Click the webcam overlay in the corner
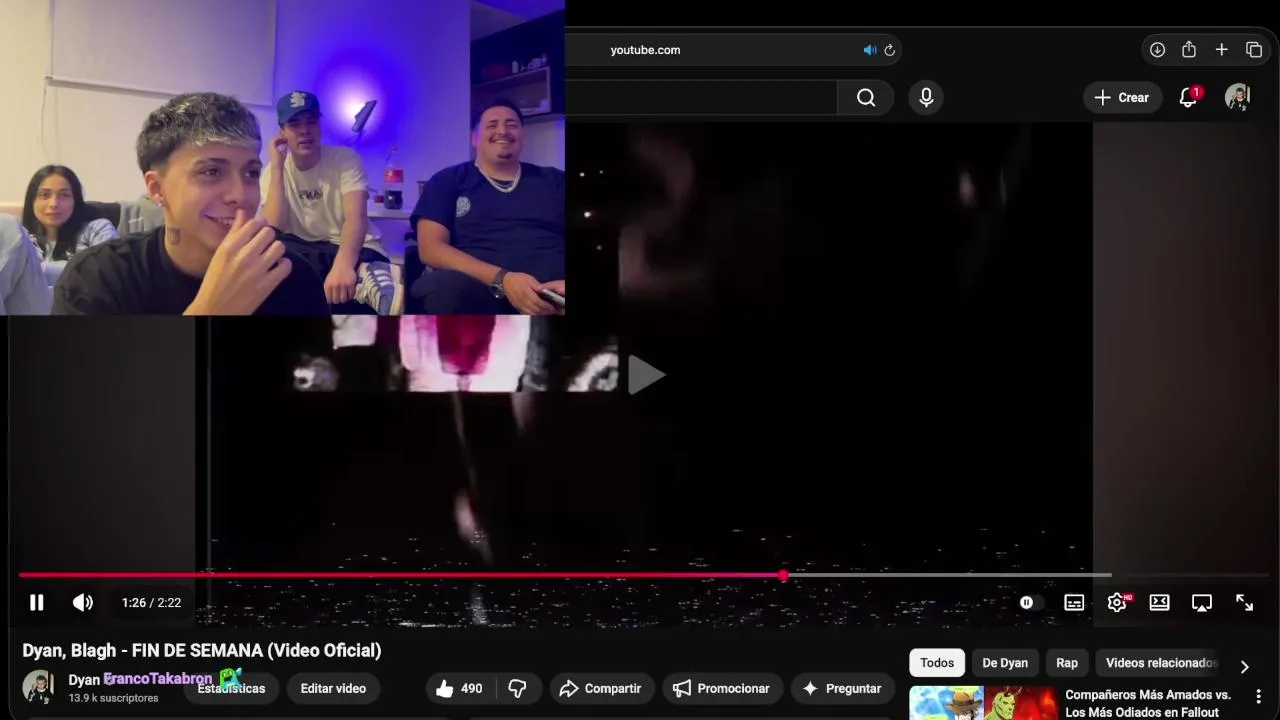The image size is (1280, 720). point(282,157)
